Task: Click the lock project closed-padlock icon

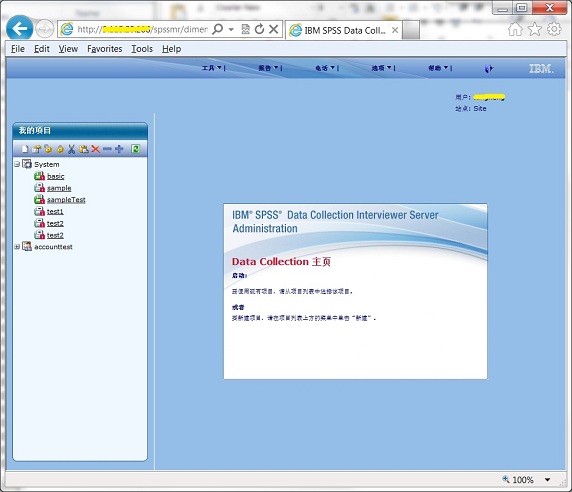Action: coord(60,149)
